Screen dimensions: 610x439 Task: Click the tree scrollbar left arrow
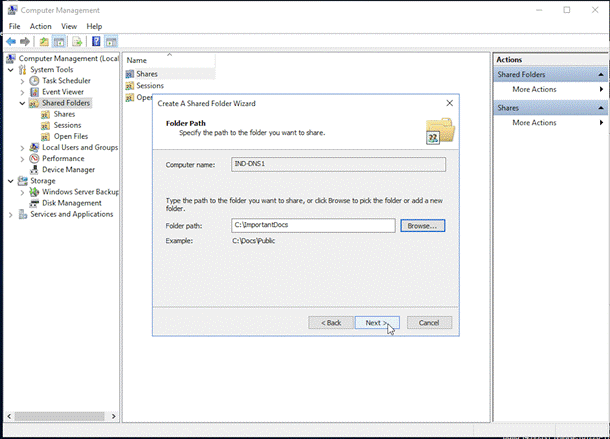click(x=9, y=416)
